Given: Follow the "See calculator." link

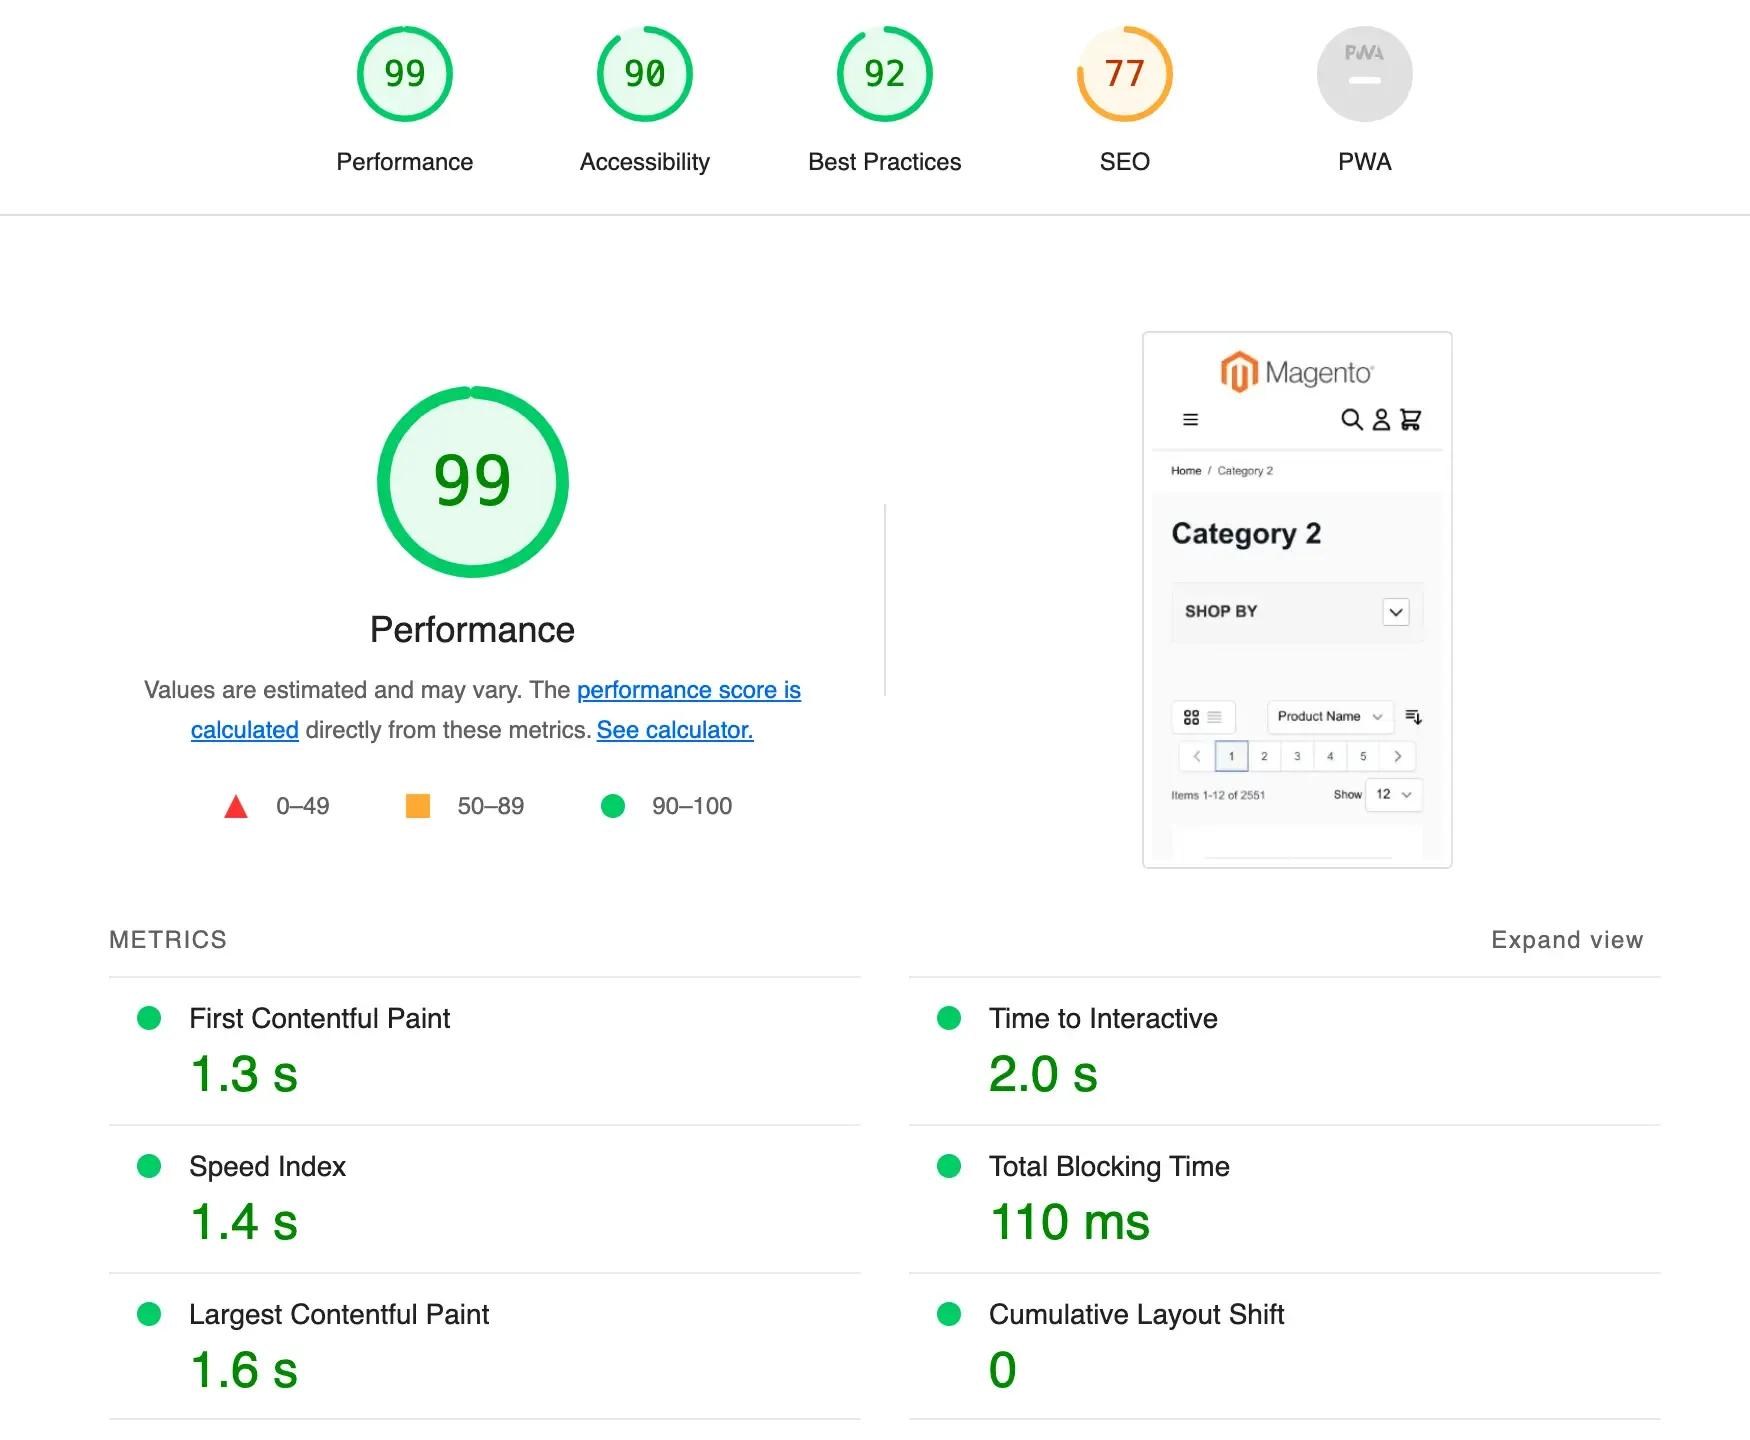Looking at the screenshot, I should [x=675, y=730].
